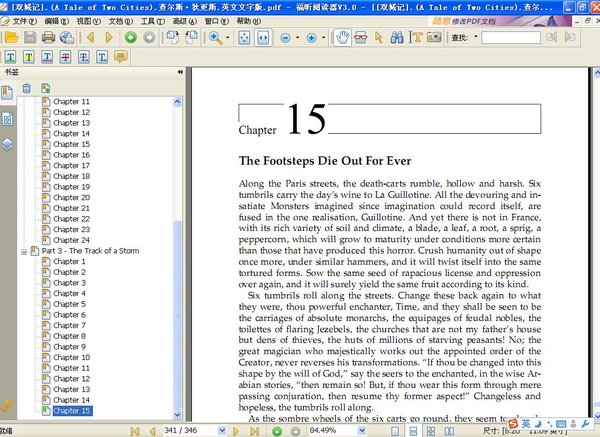600x437 pixels.
Task: Open the 查找 search options dropdown
Action: coord(476,37)
